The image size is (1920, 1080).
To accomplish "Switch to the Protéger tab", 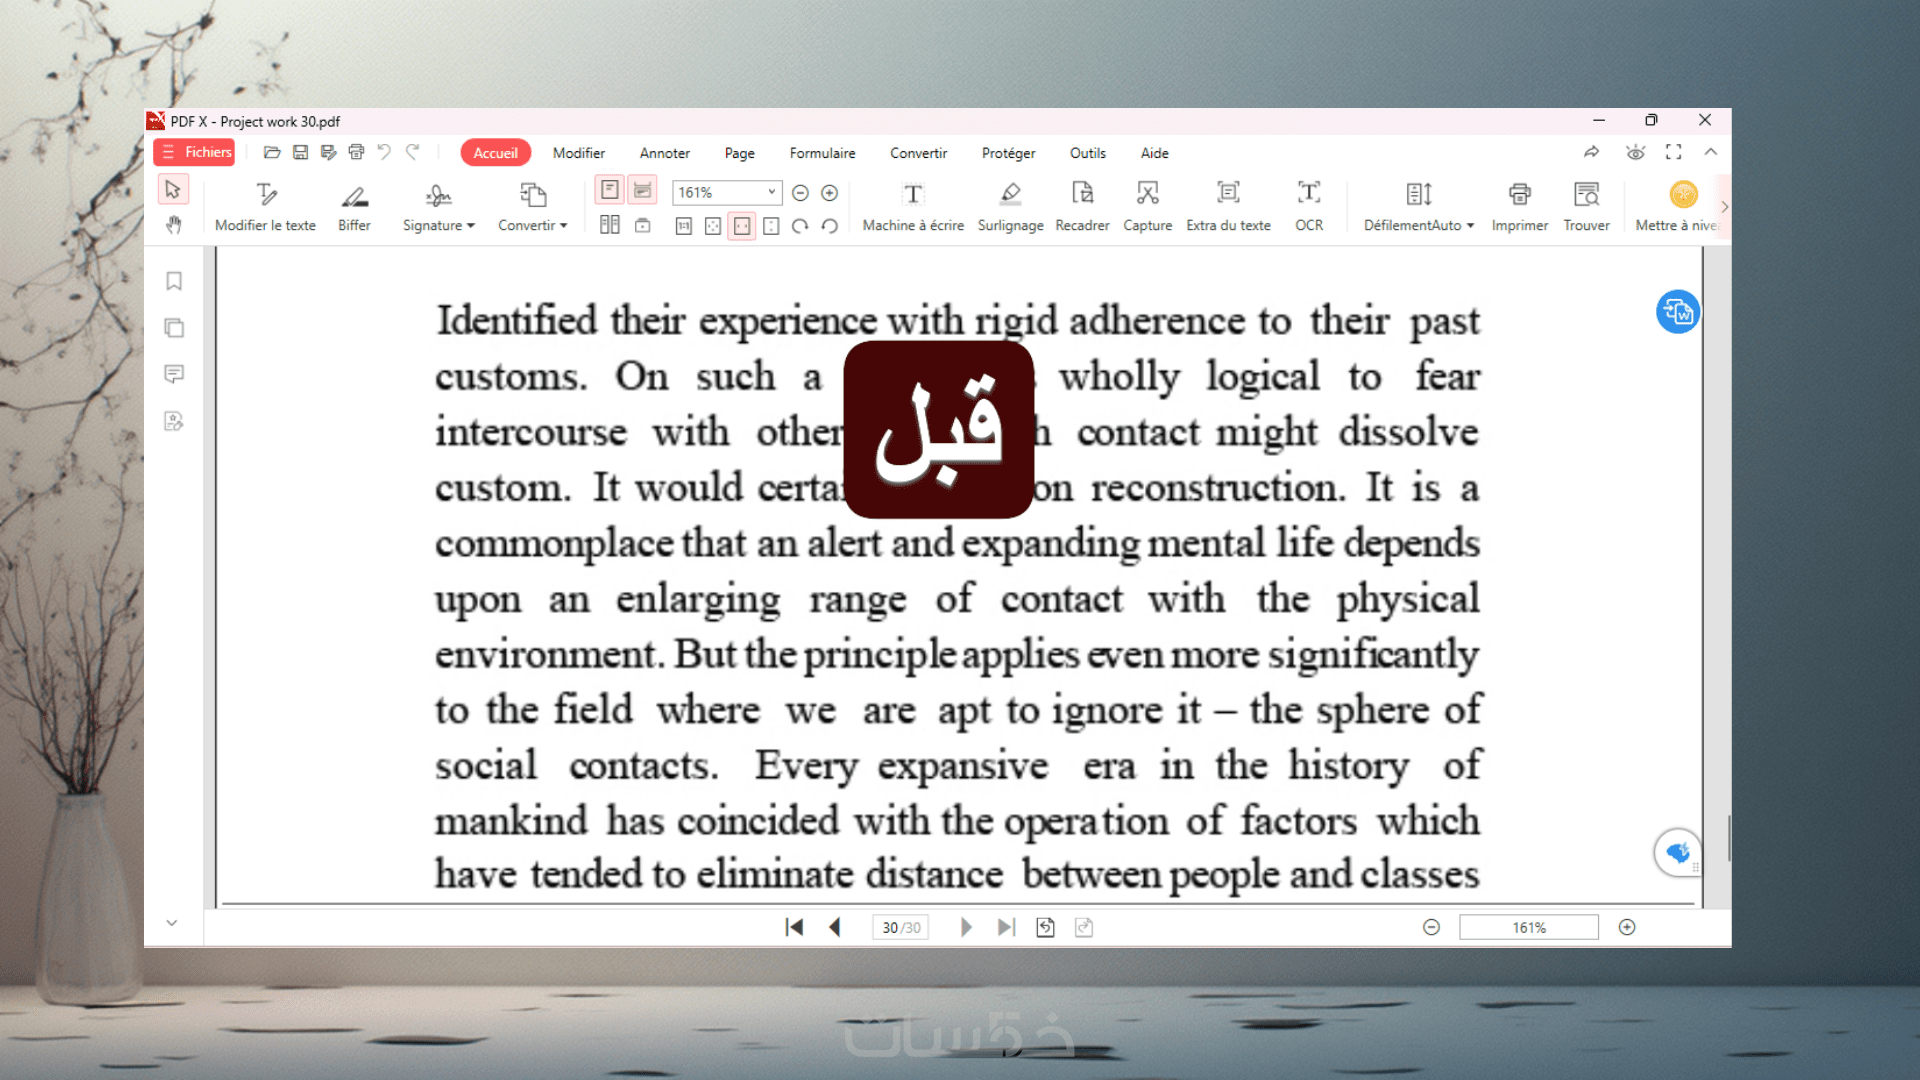I will (x=1008, y=153).
